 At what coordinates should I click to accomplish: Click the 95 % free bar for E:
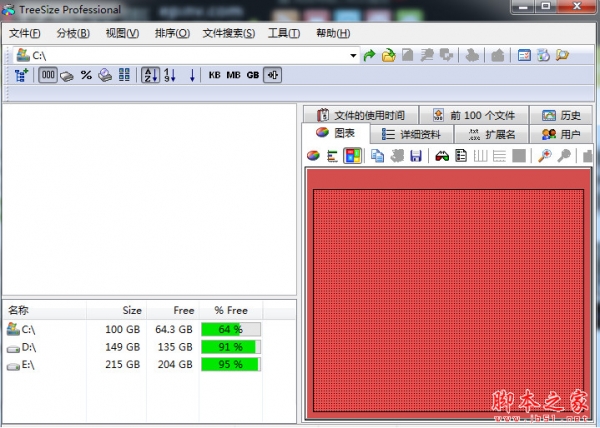pos(231,365)
